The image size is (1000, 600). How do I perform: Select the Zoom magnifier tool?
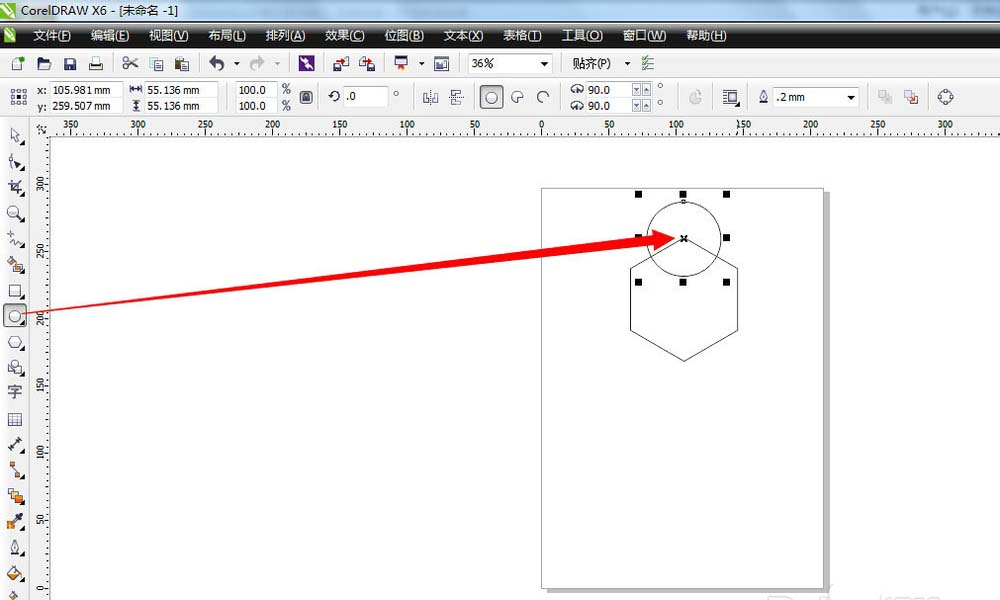(x=15, y=213)
